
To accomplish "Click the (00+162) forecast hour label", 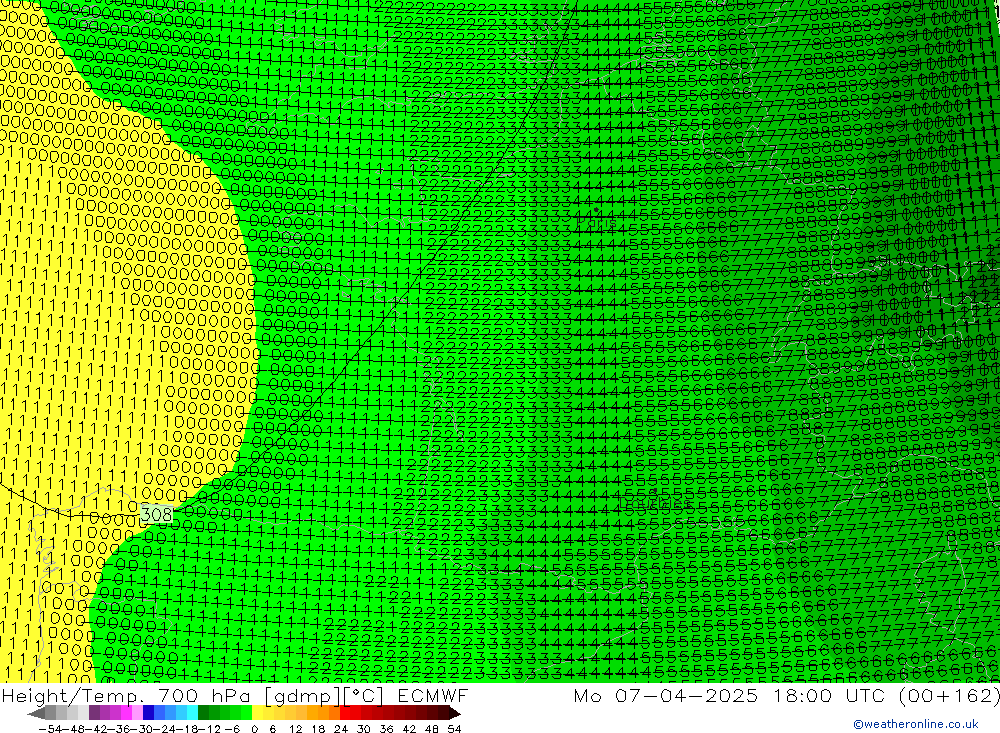I will pyautogui.click(x=949, y=696).
